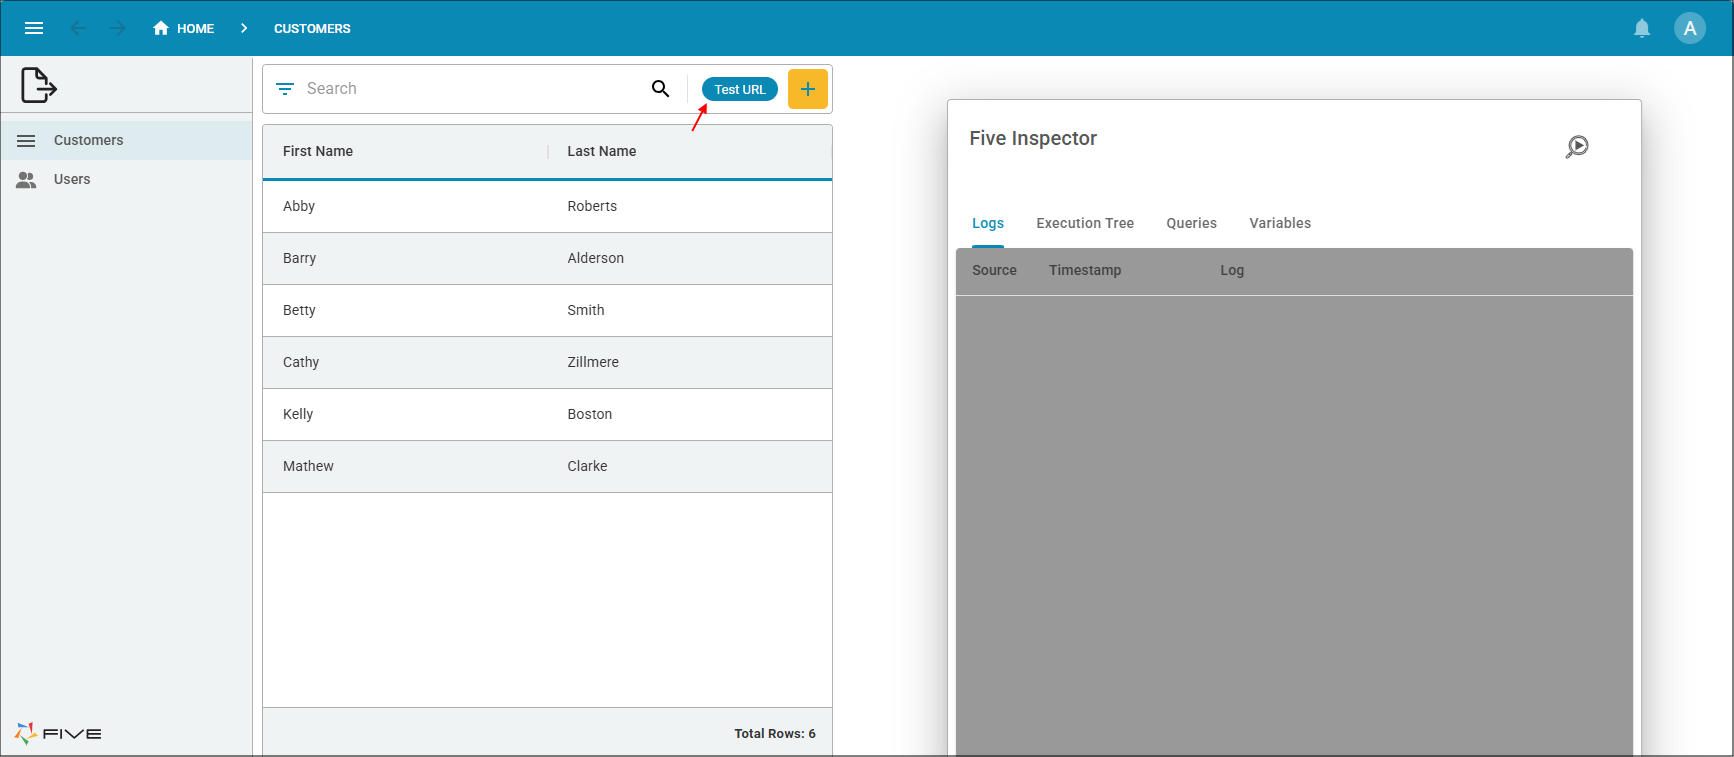
Task: Open the hamburger menu in top bar
Action: (x=34, y=28)
